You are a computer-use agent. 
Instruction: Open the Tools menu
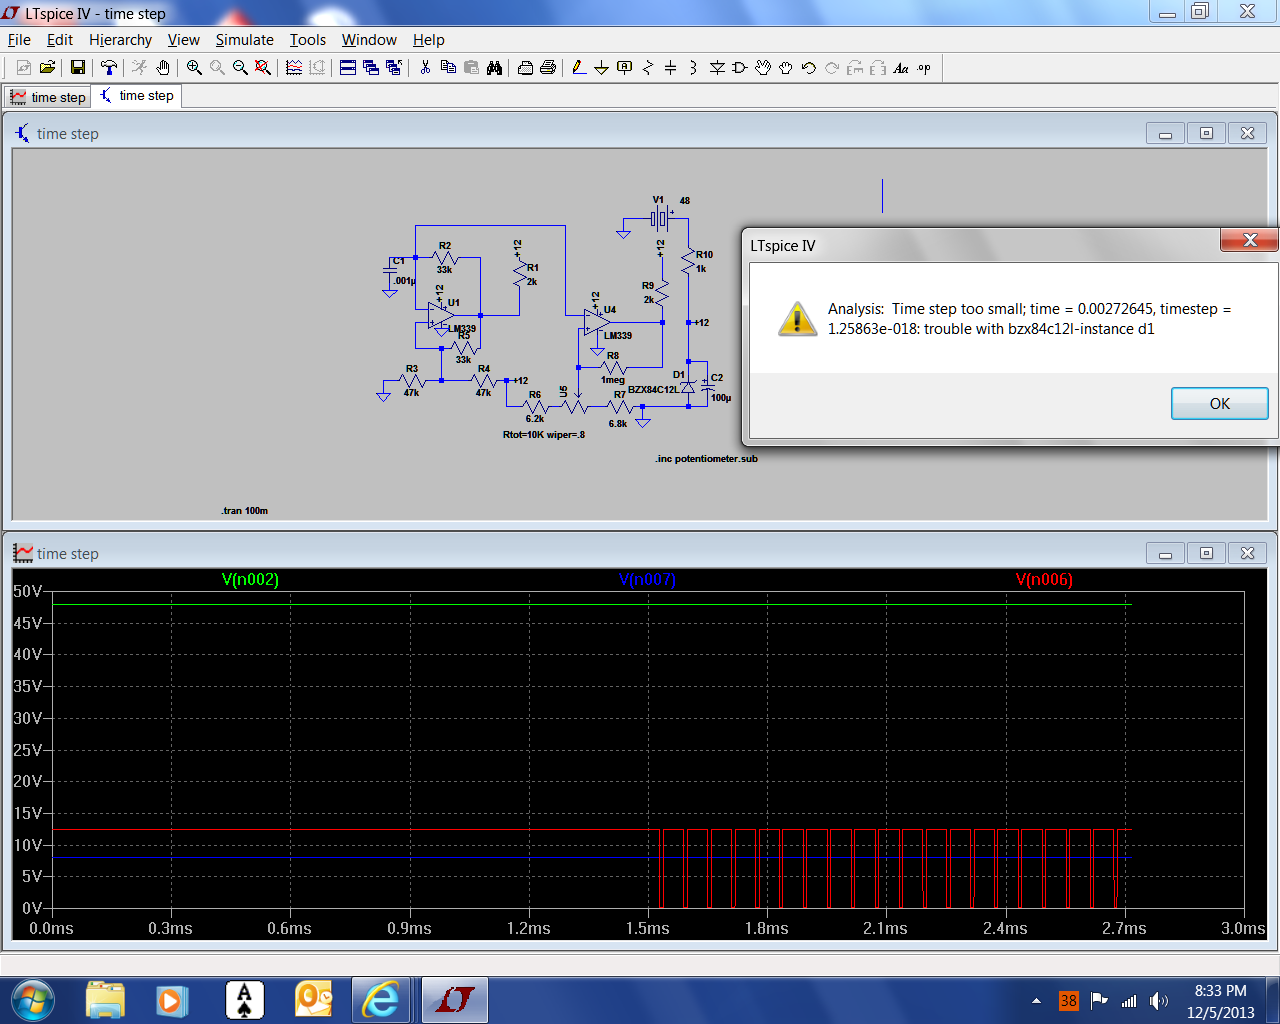coord(308,40)
